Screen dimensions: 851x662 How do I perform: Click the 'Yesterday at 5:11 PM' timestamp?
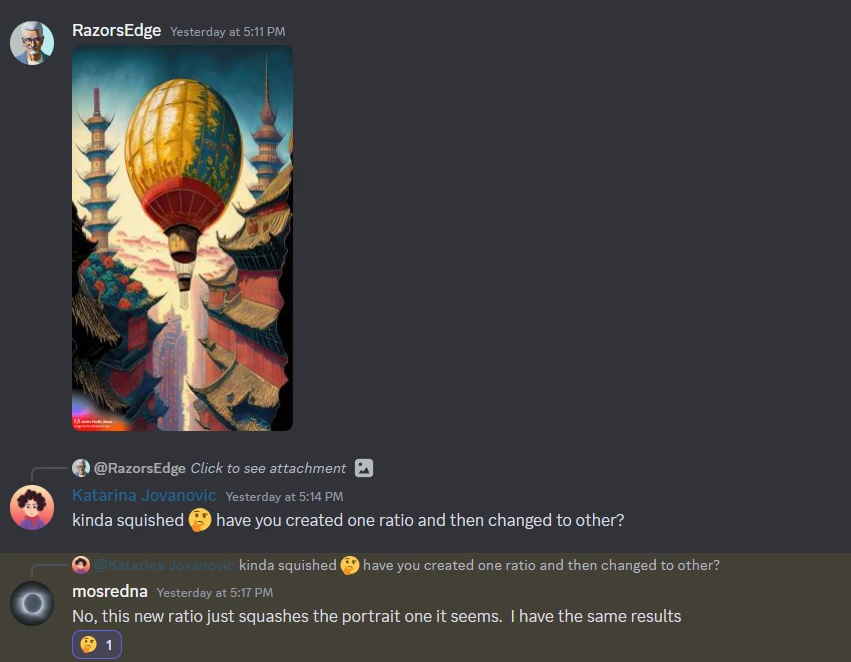[227, 31]
